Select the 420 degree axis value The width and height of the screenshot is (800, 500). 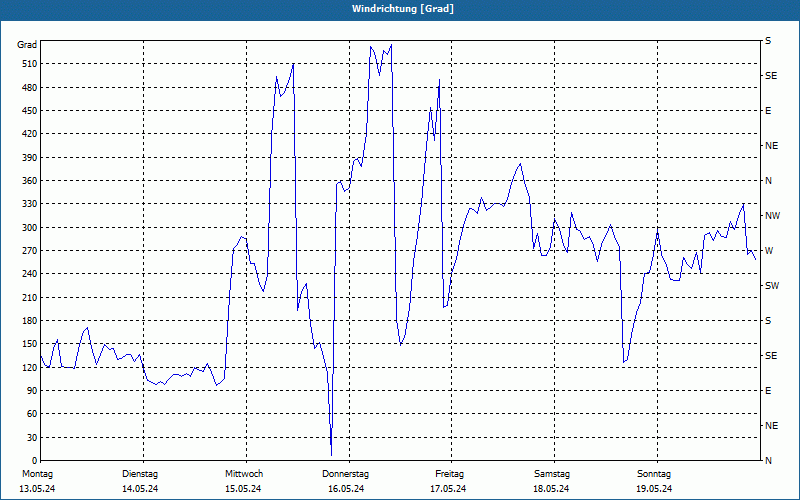click(30, 134)
